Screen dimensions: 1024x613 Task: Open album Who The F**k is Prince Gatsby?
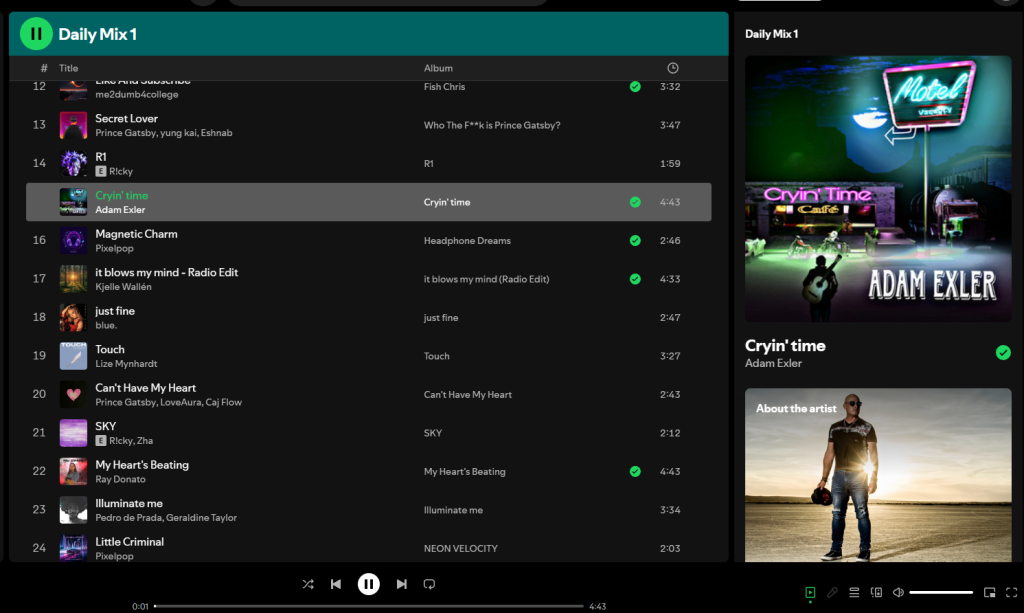click(492, 125)
